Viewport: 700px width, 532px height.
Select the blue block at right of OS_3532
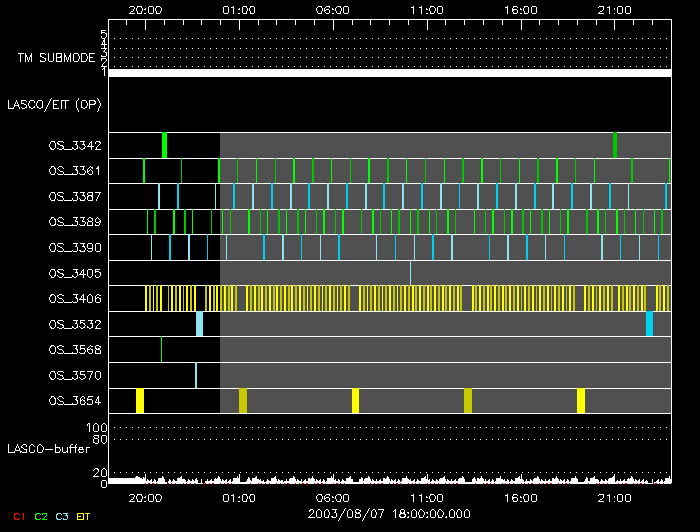tap(649, 324)
